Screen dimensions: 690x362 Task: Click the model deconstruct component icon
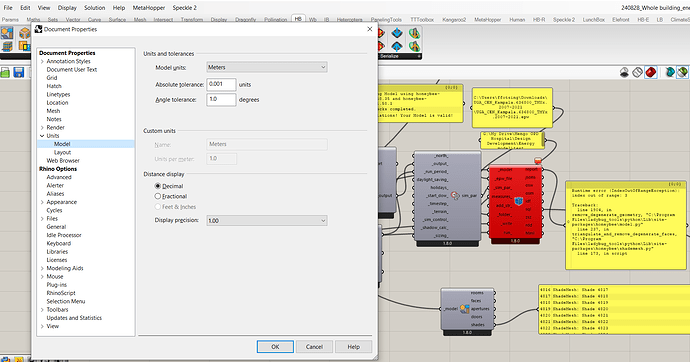point(464,309)
